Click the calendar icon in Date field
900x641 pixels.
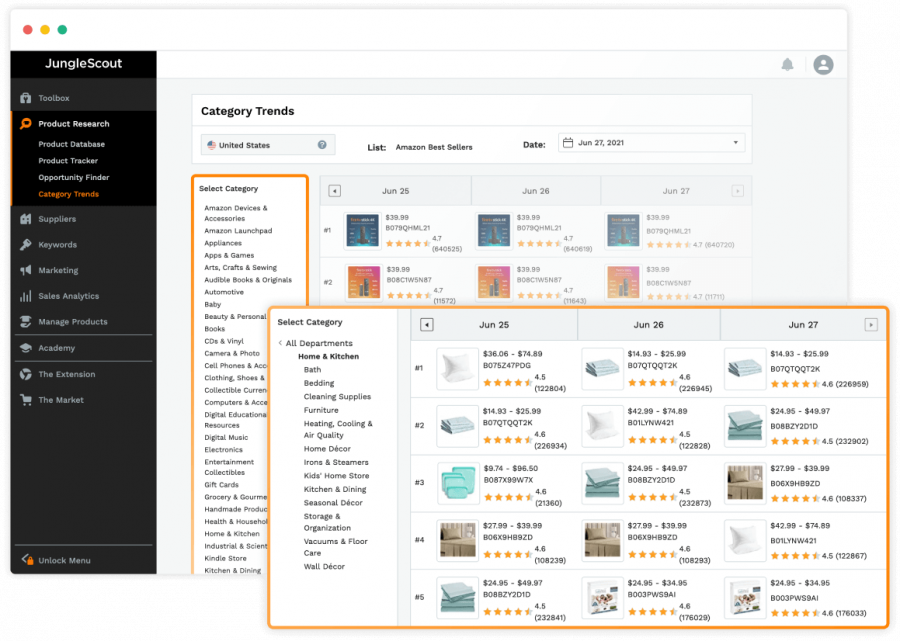(568, 143)
